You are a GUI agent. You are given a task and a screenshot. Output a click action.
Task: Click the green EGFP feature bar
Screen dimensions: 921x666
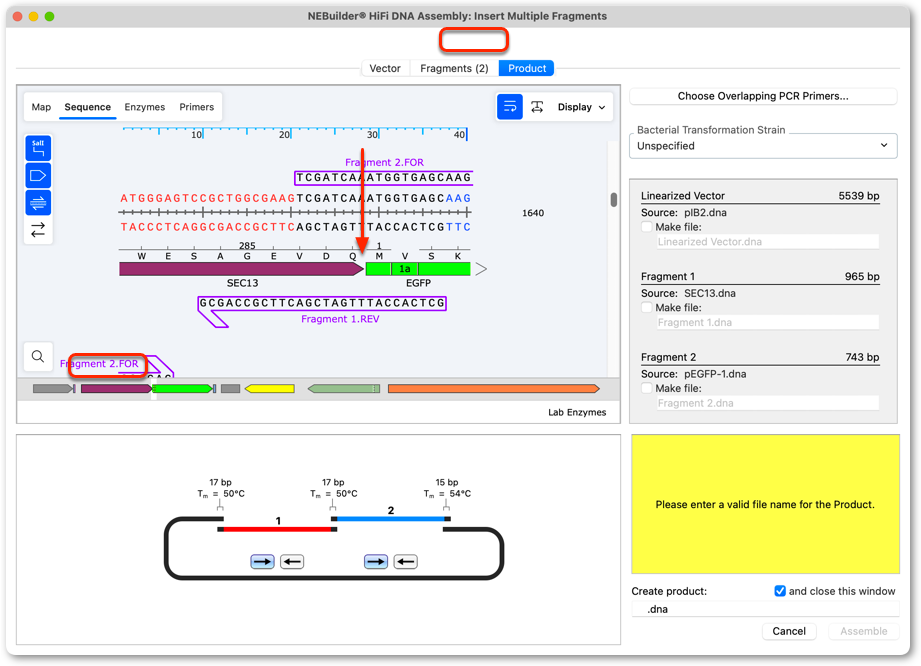418,269
